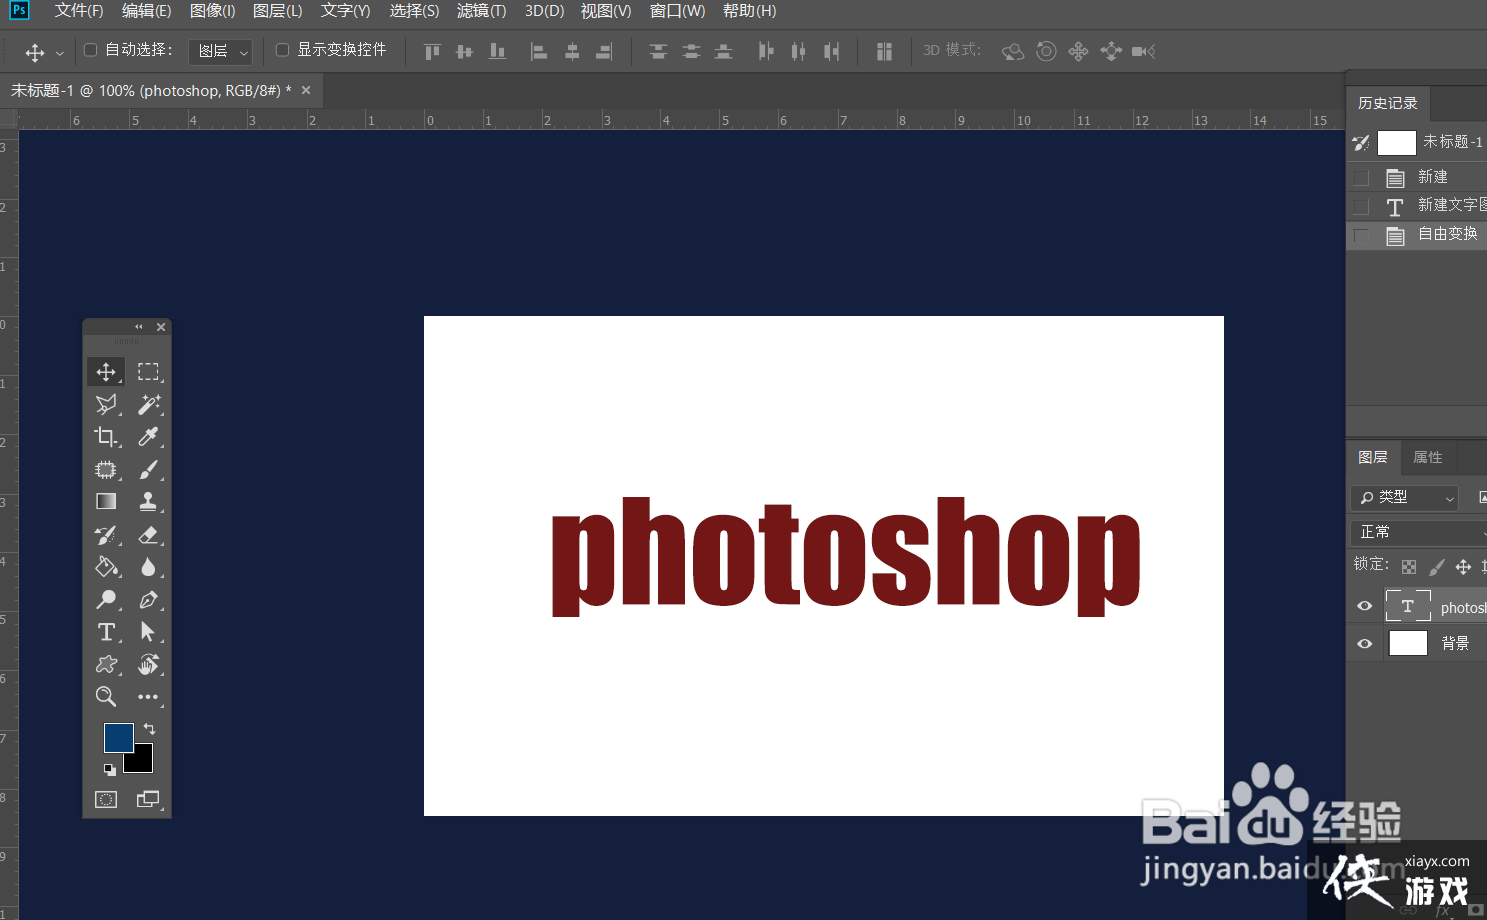
Task: Open the 视图(V) menu
Action: (606, 11)
